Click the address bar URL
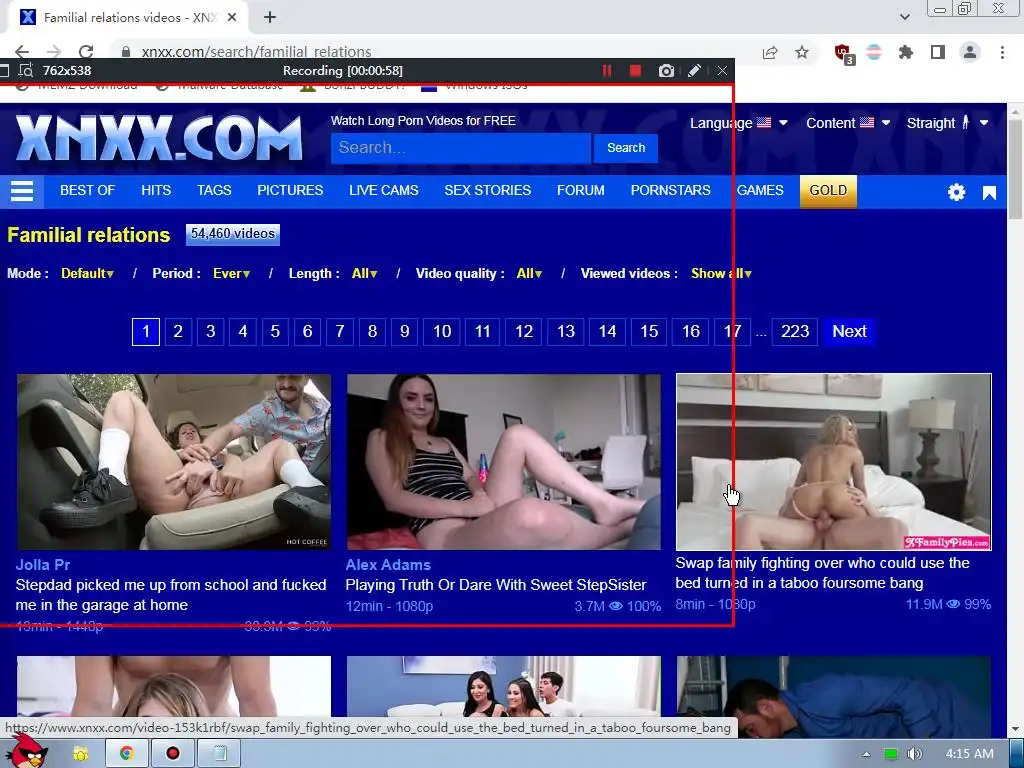1024x768 pixels. pyautogui.click(x=256, y=52)
